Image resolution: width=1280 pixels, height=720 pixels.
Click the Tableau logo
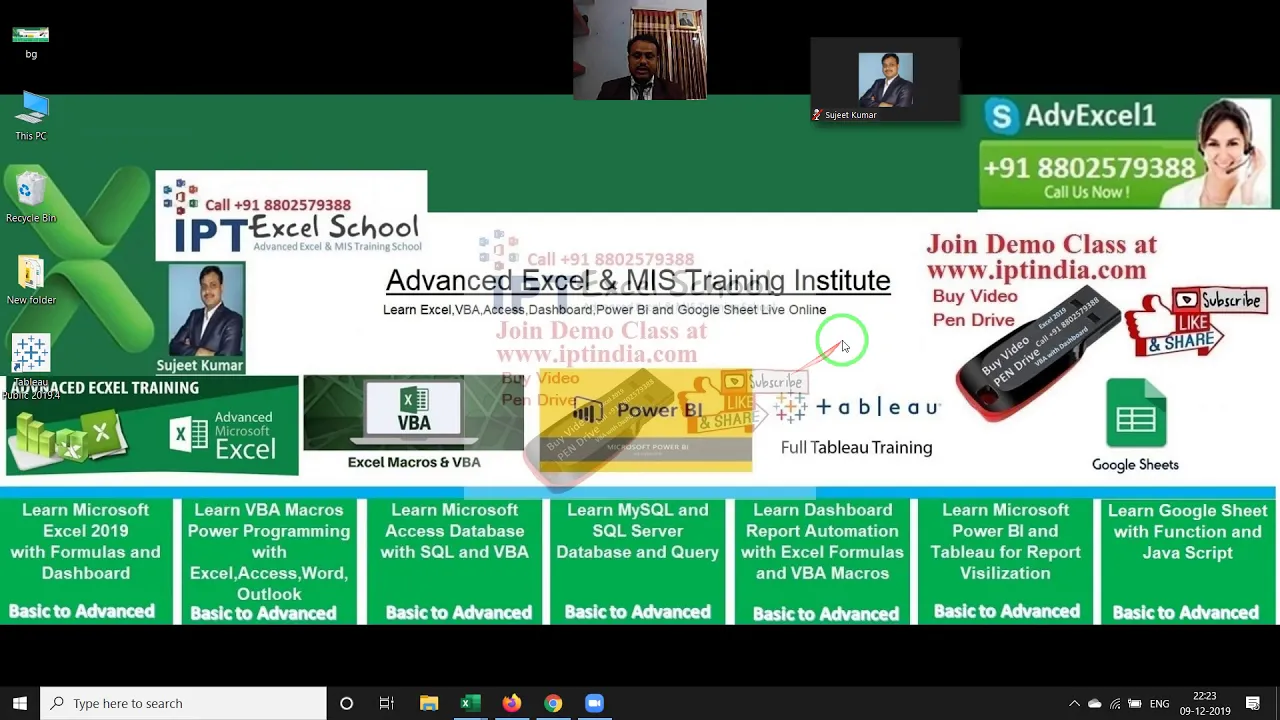[x=858, y=407]
